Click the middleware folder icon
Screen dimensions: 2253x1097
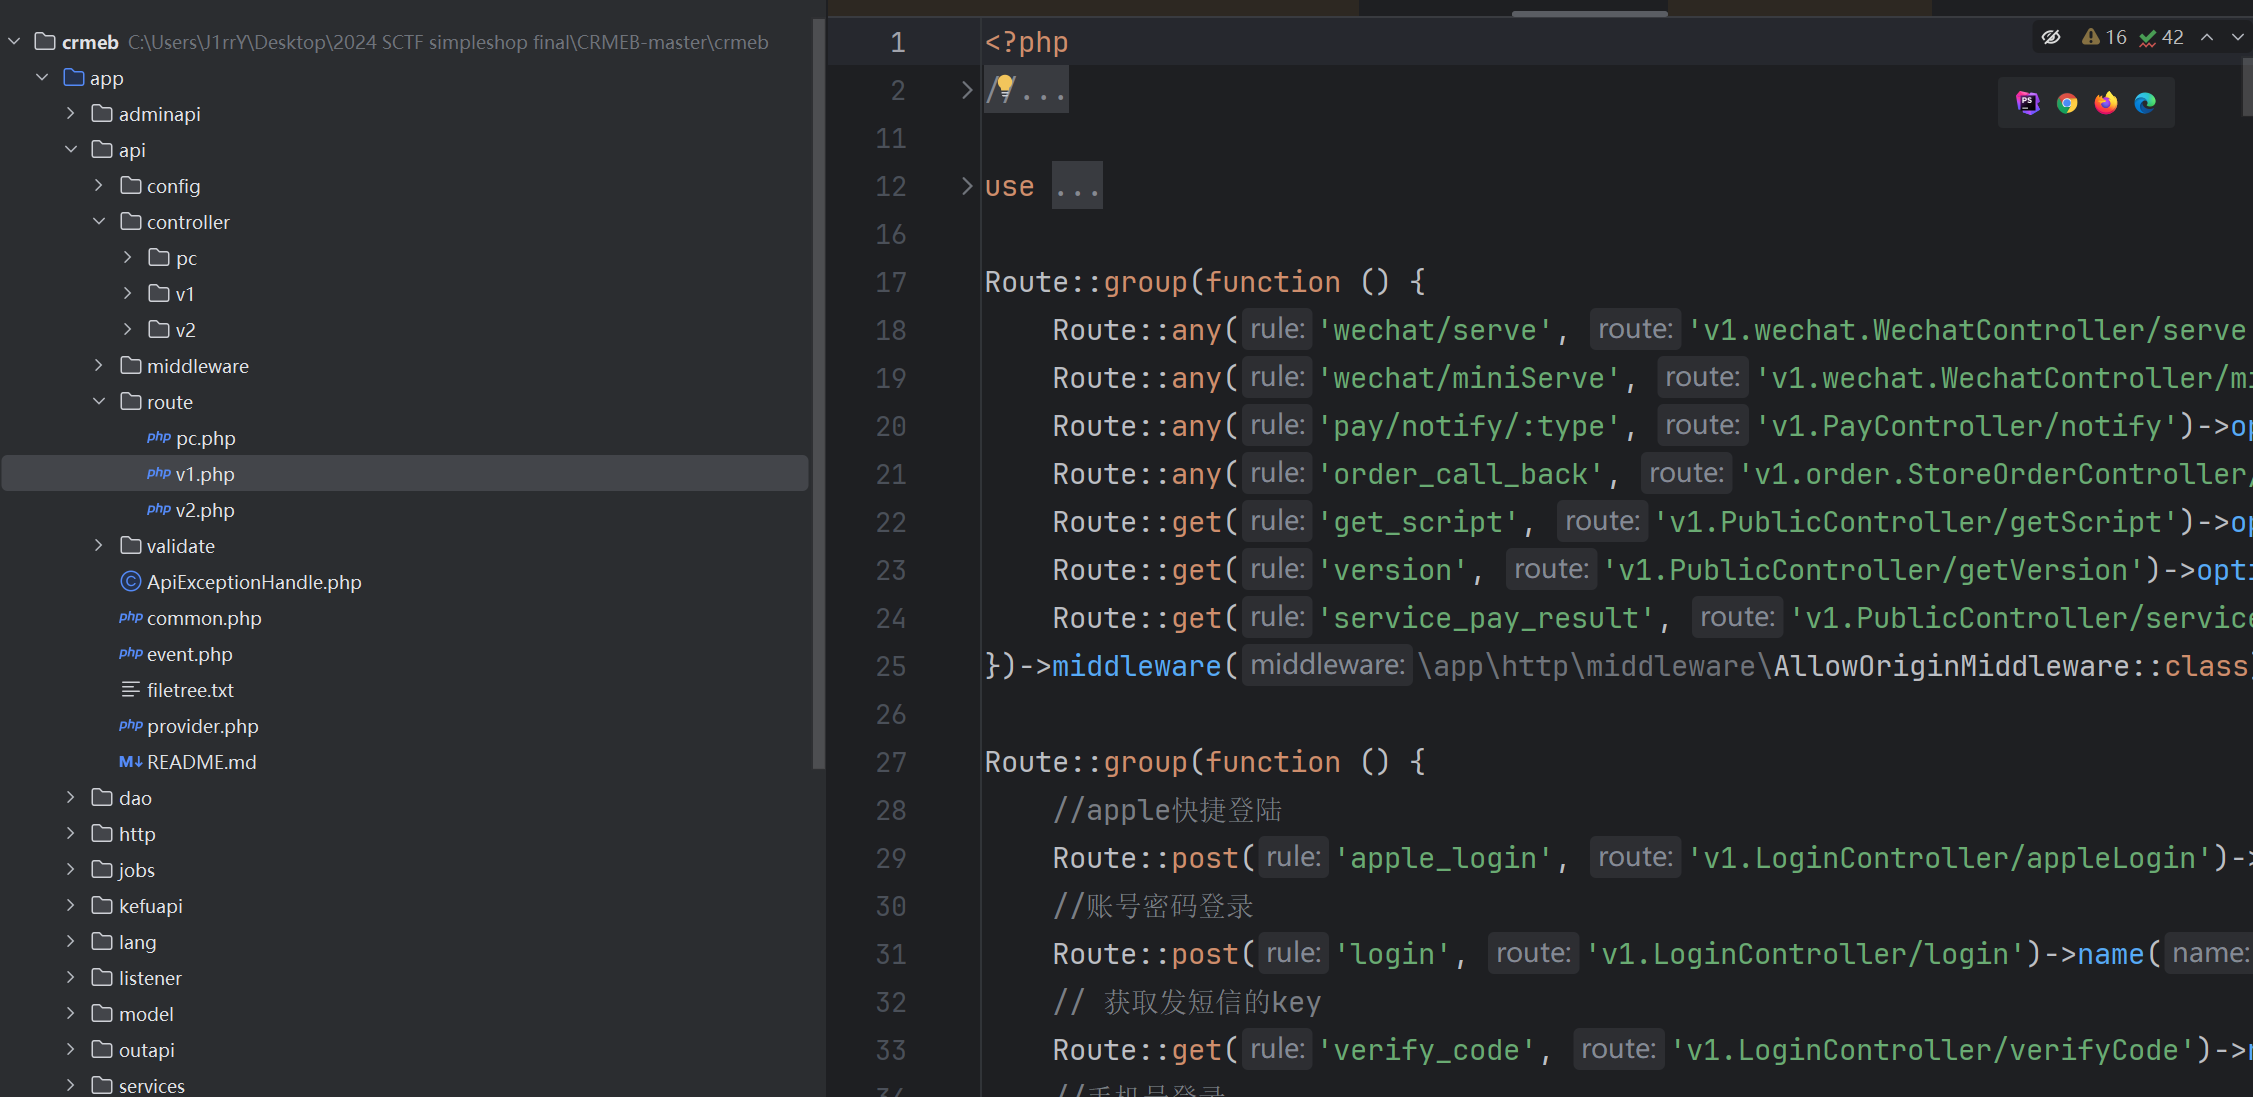point(130,365)
